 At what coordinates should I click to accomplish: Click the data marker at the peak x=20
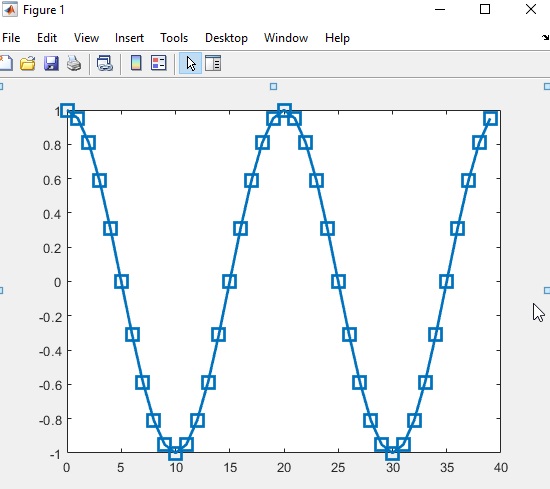(x=284, y=110)
